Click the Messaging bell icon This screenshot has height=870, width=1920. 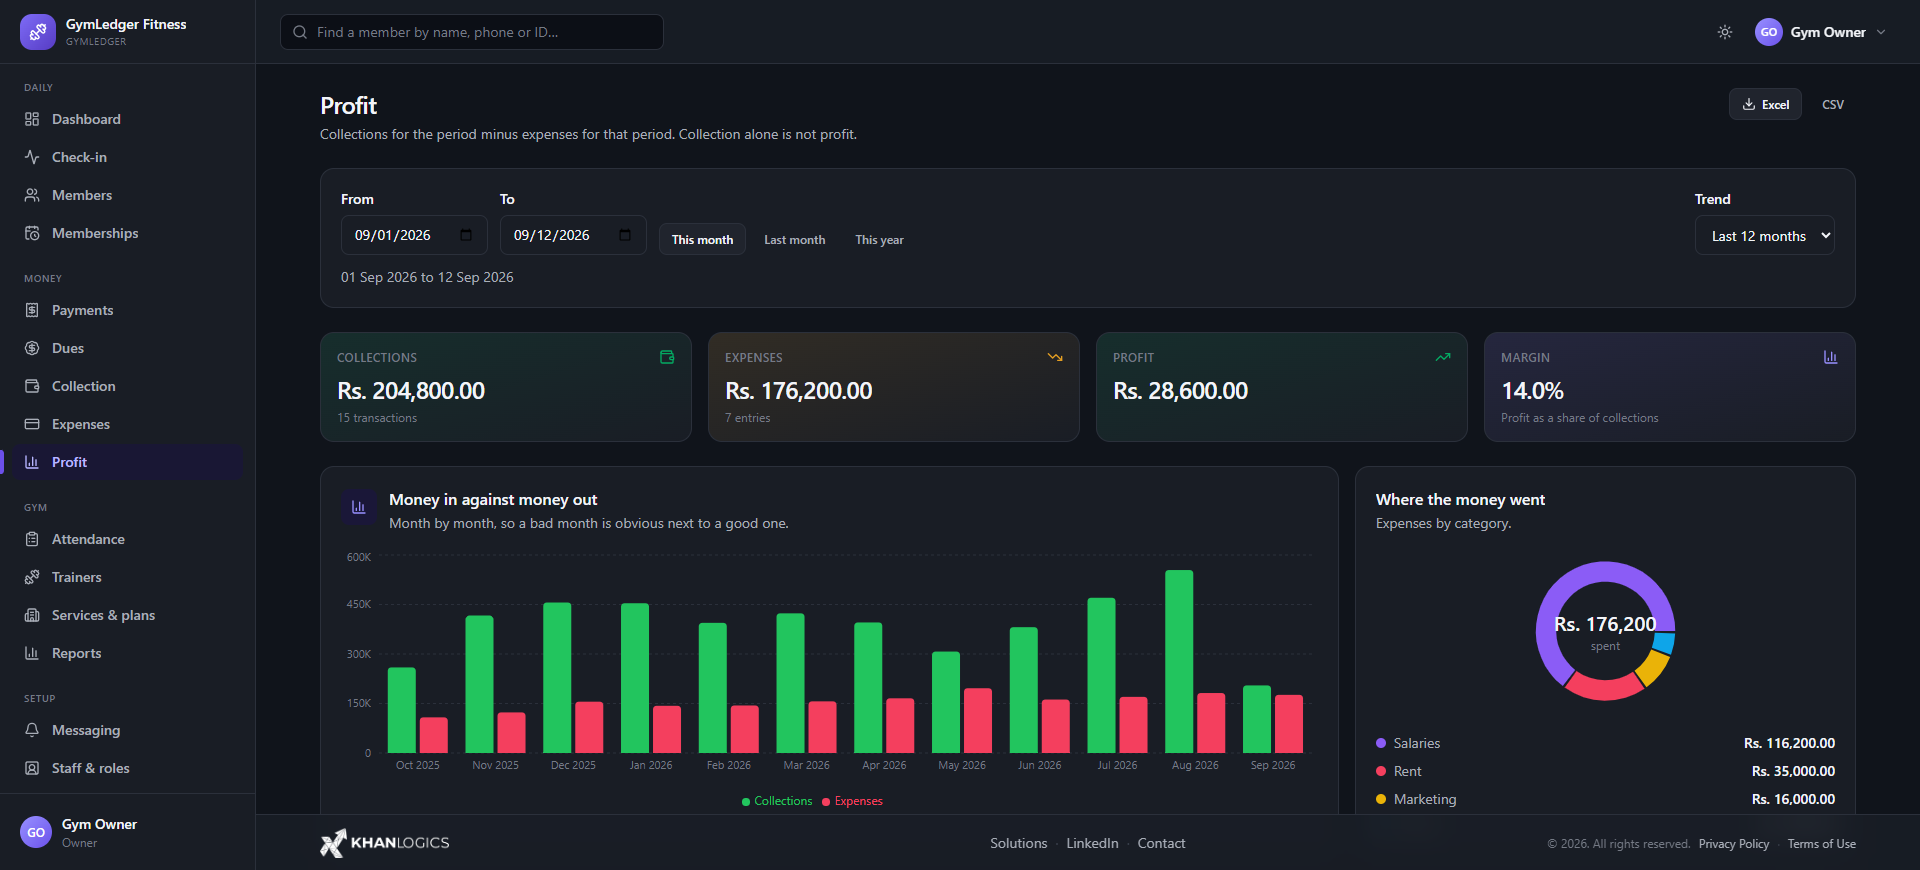click(32, 730)
